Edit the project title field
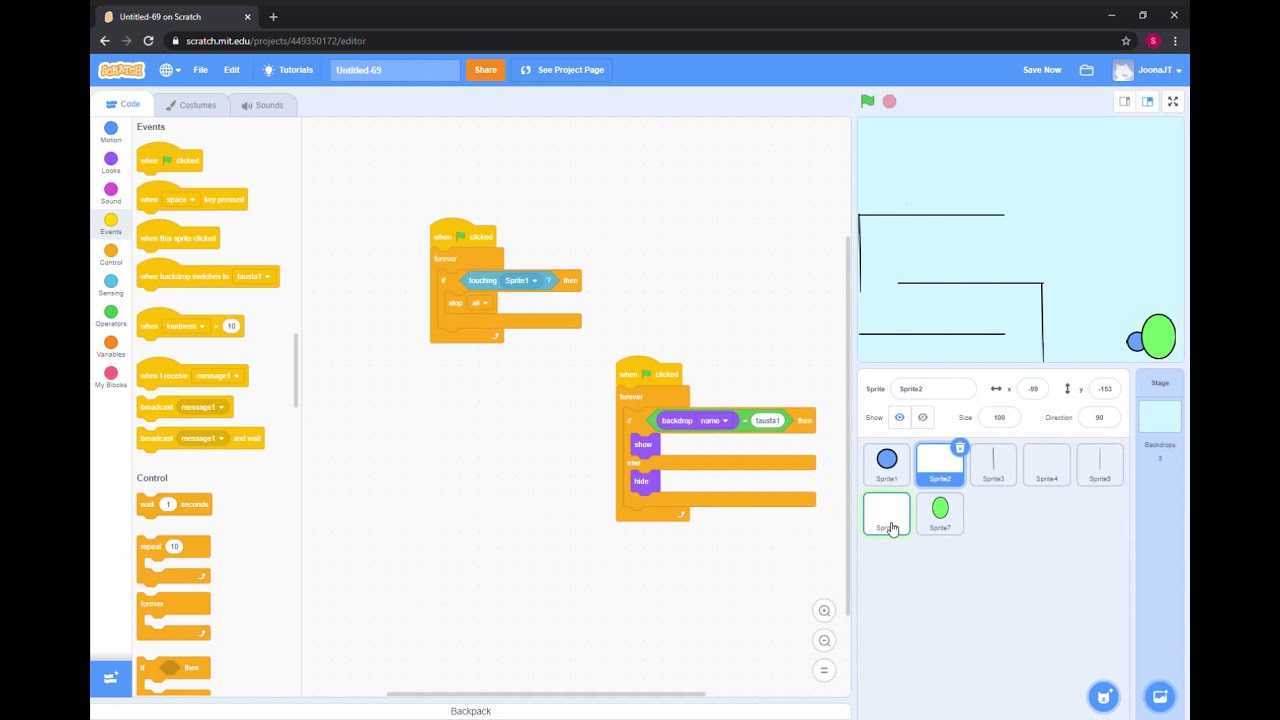Screen dimensions: 1280x720 pyautogui.click(x=395, y=70)
